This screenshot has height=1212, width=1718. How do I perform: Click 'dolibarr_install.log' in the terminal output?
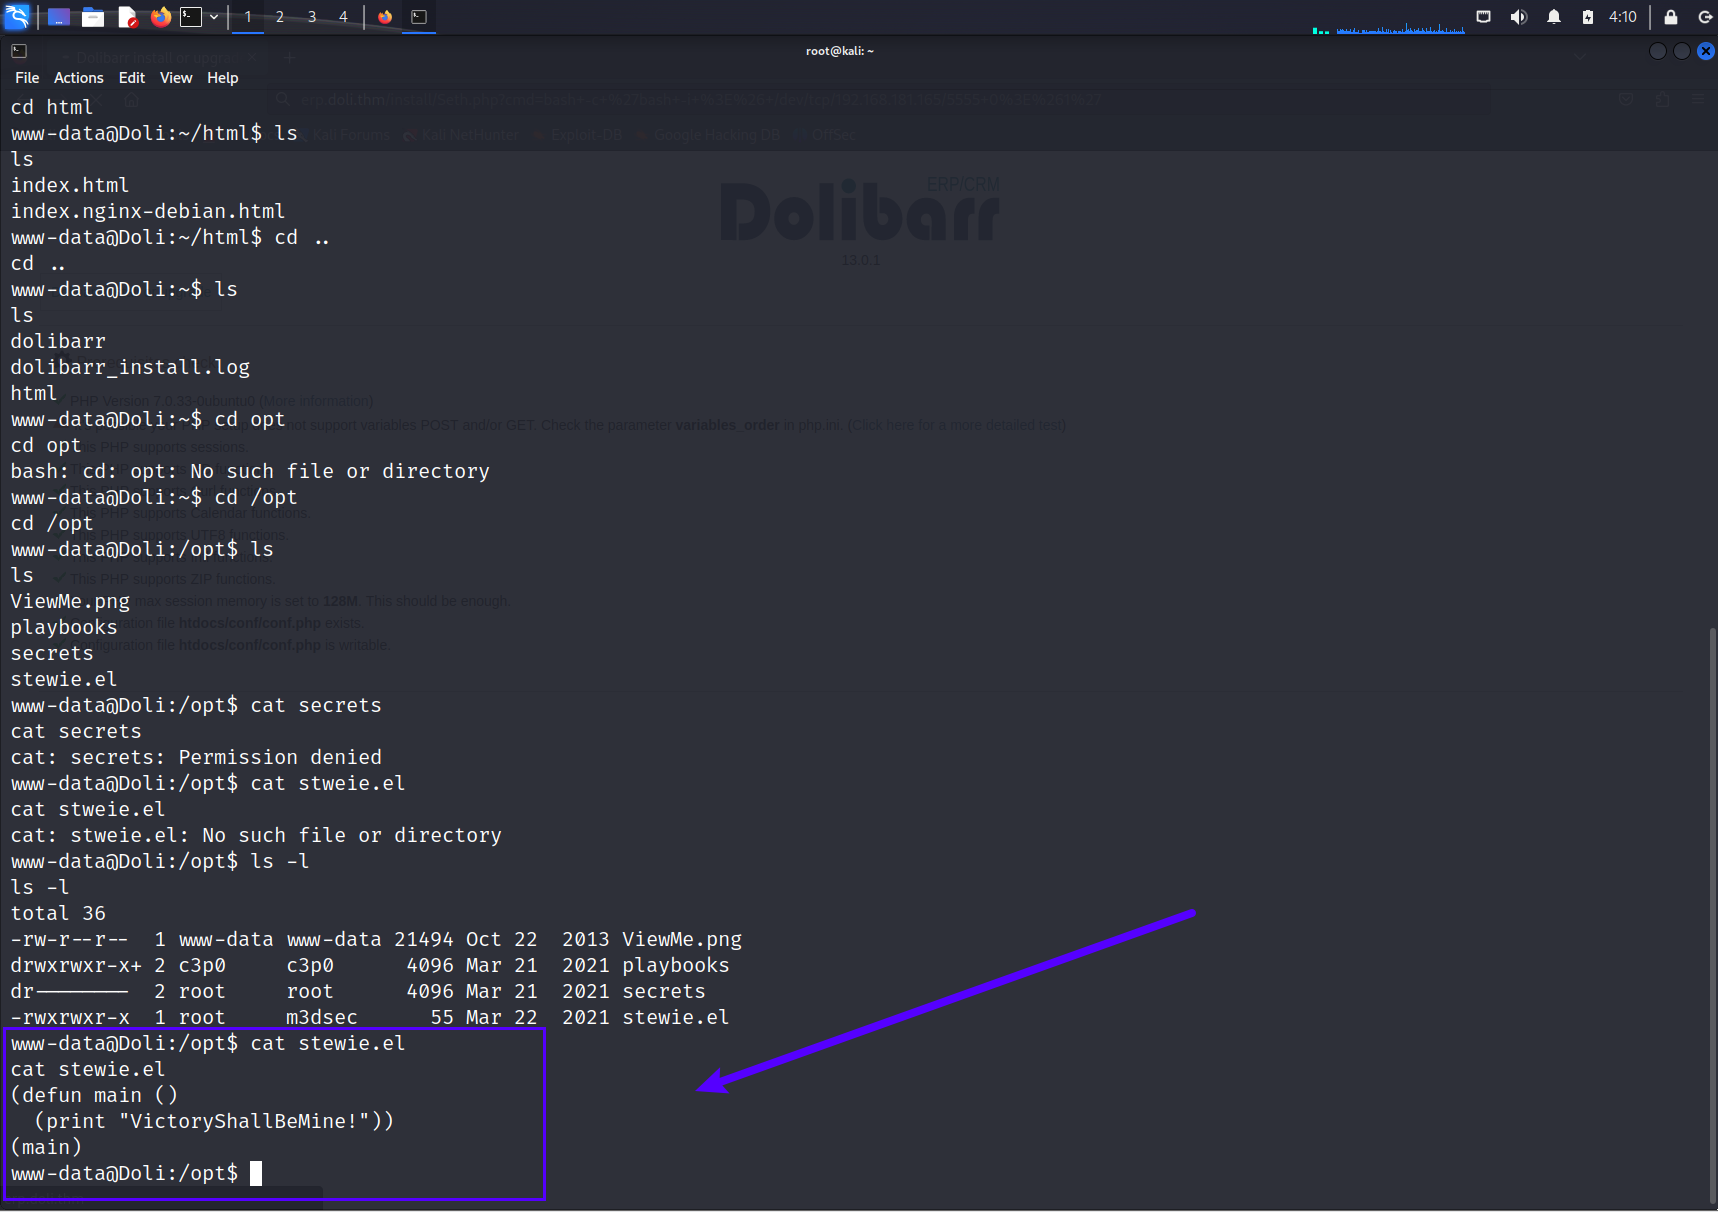[x=130, y=367]
